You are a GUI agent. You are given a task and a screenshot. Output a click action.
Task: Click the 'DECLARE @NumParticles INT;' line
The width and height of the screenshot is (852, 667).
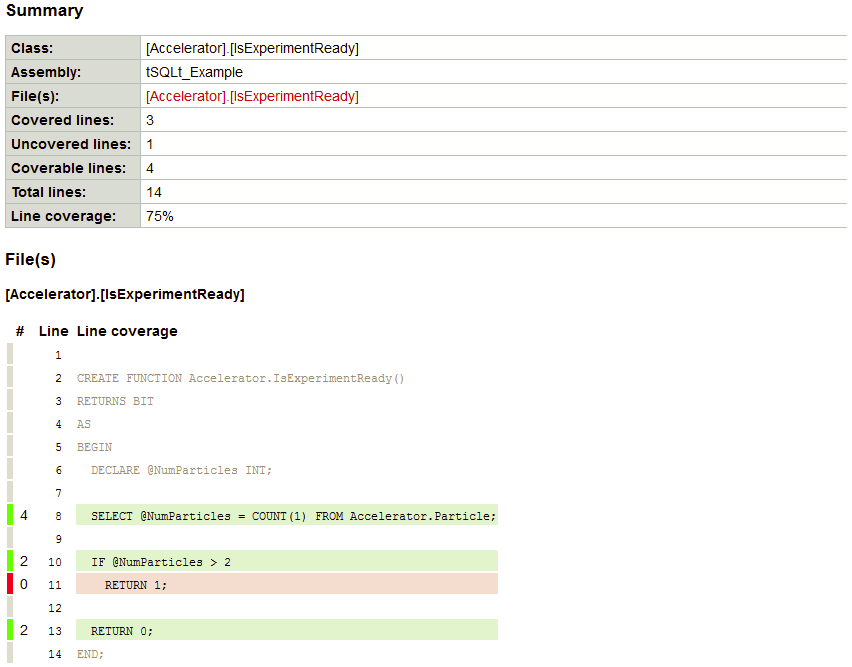(181, 470)
